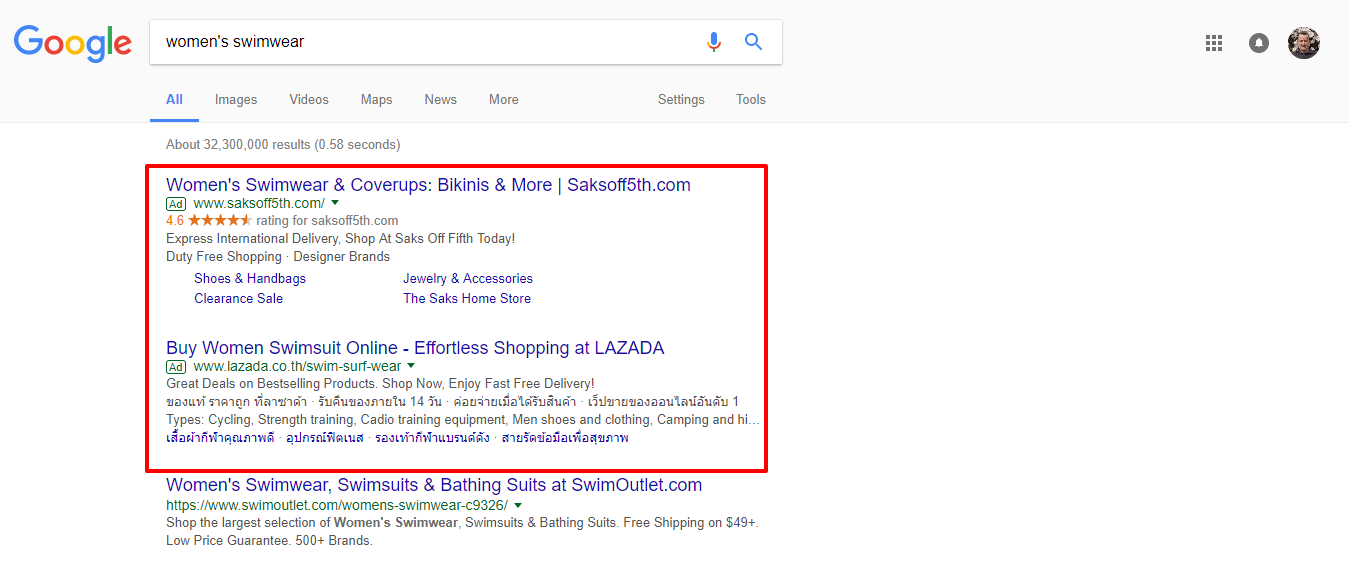This screenshot has height=572, width=1349.
Task: Open the Google apps grid
Action: (x=1214, y=43)
